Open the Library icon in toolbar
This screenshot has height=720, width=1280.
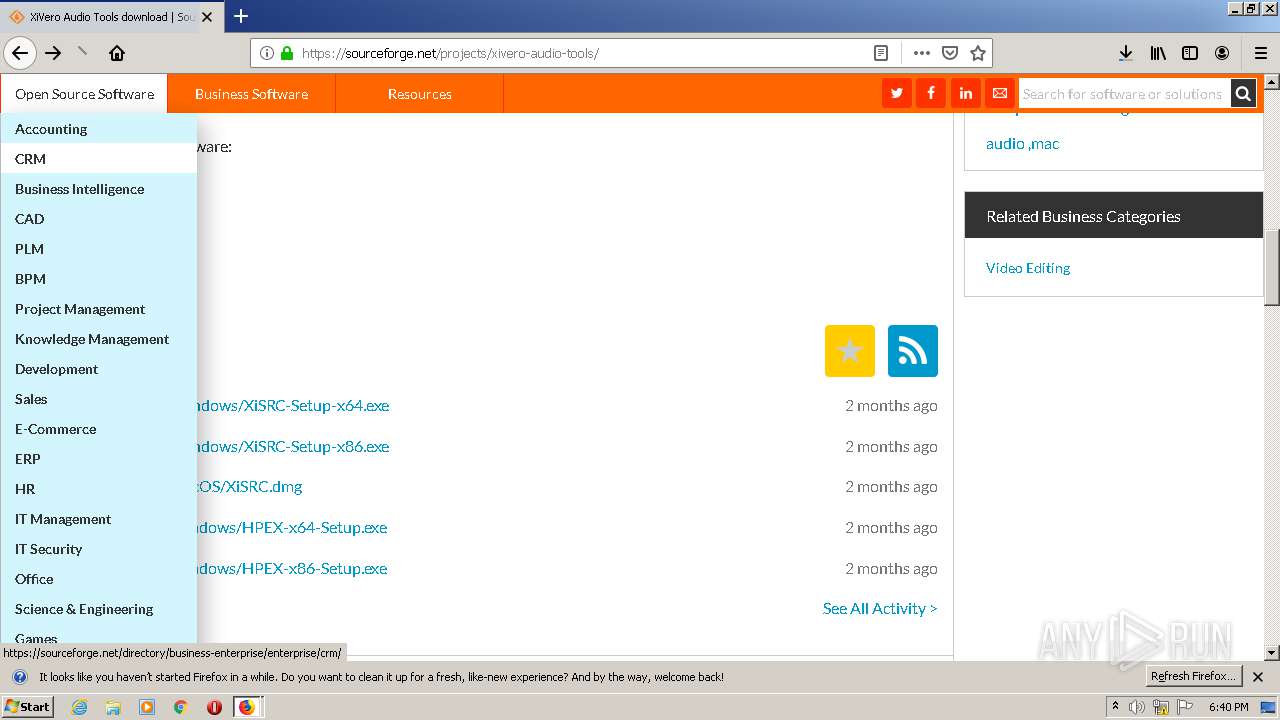tap(1158, 53)
